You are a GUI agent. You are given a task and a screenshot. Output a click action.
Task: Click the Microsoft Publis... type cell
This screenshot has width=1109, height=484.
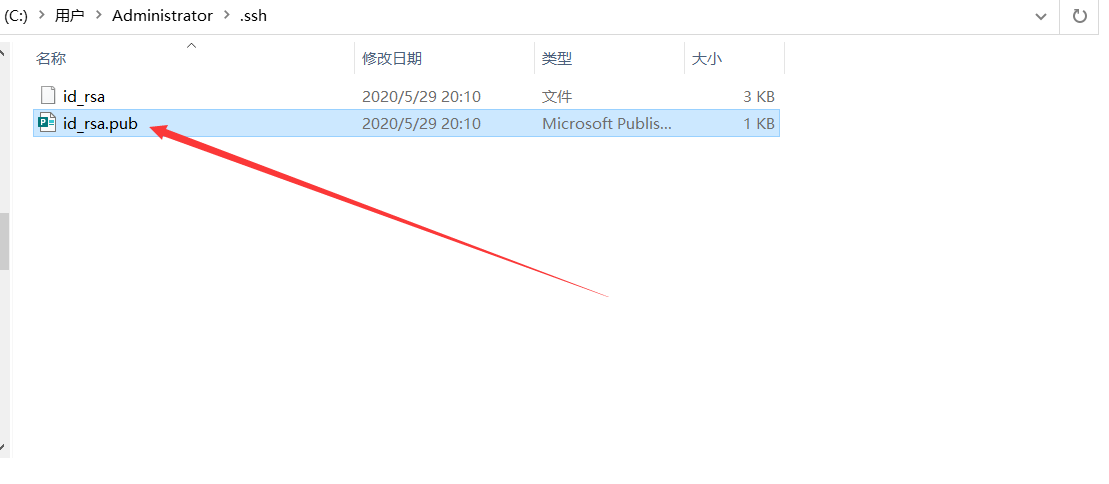(607, 124)
